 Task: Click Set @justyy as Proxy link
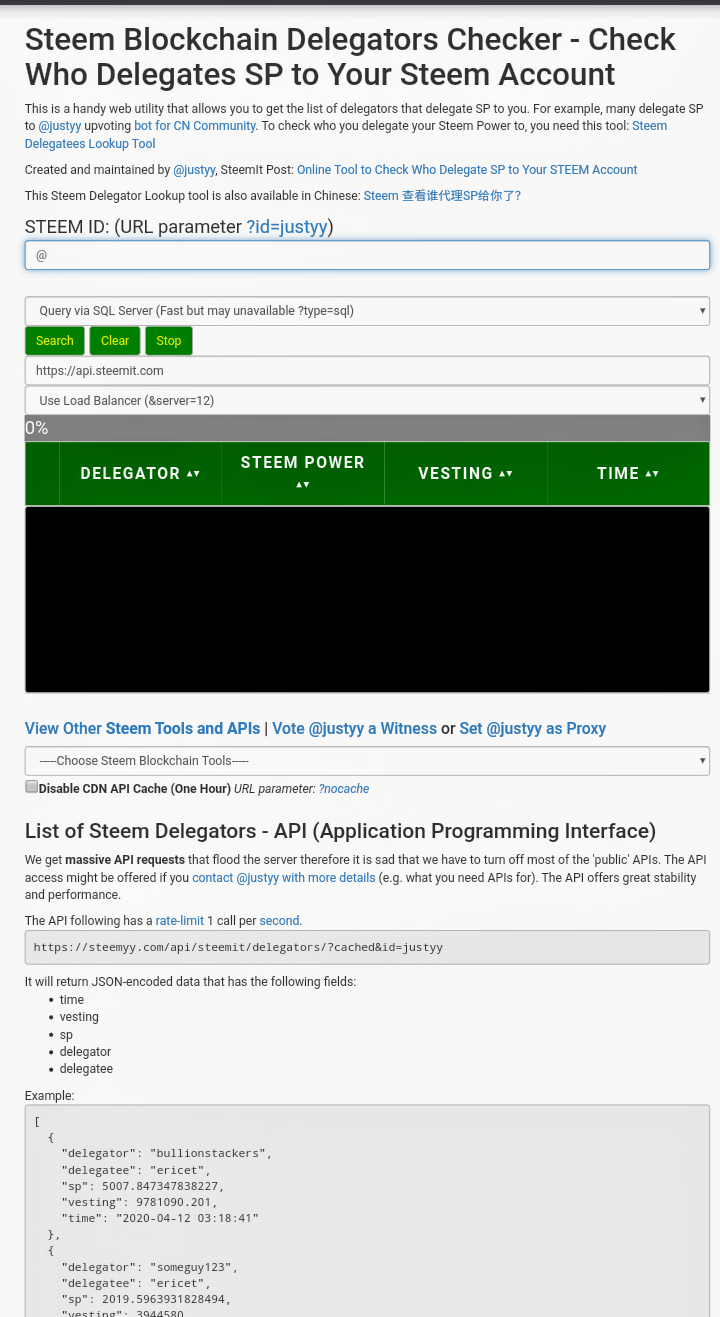click(x=533, y=729)
